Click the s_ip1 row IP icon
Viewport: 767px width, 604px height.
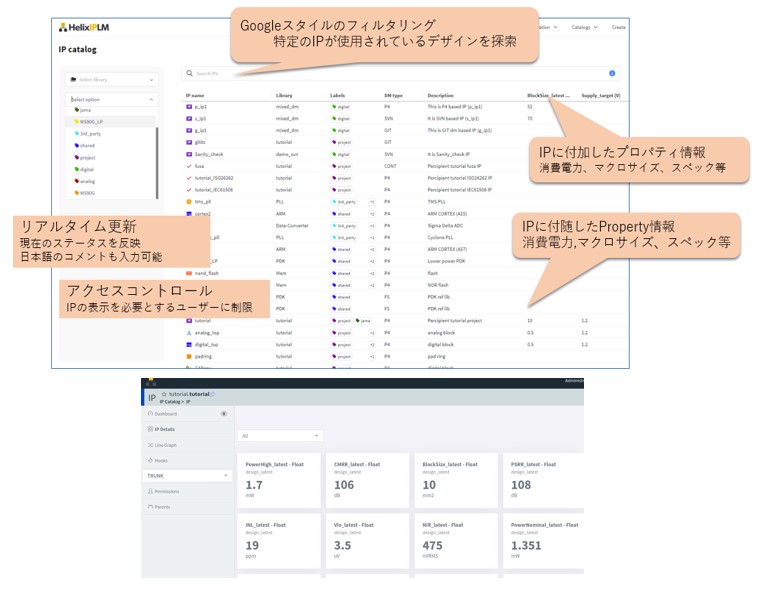tap(189, 118)
